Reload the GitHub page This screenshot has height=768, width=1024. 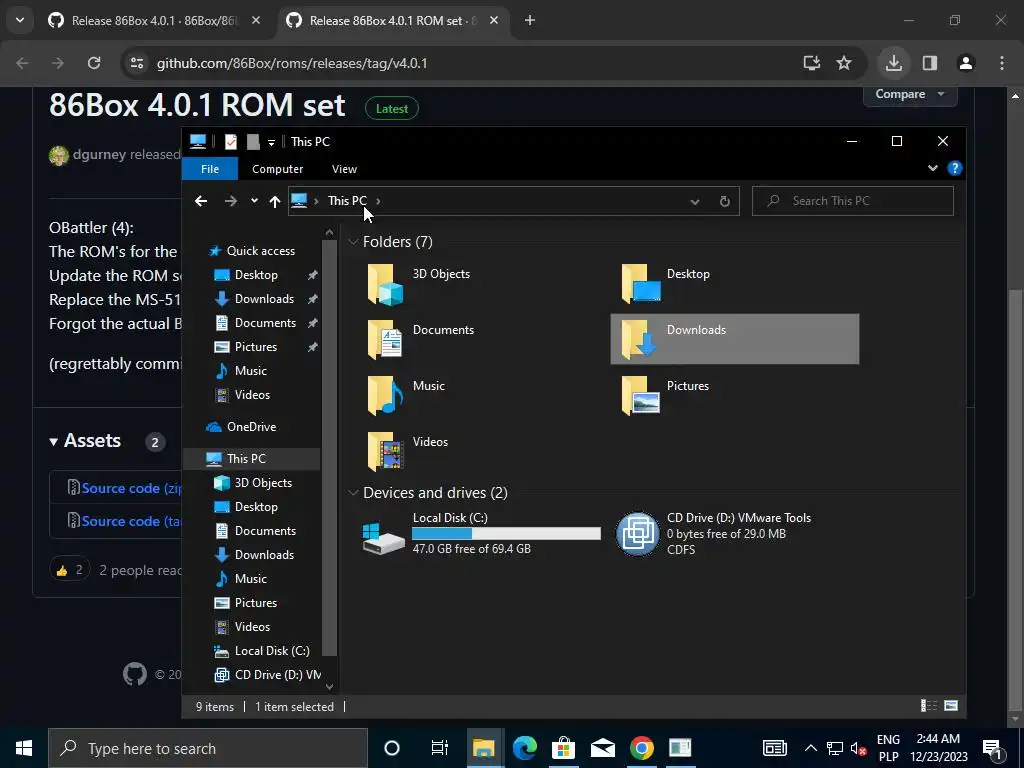click(x=94, y=63)
